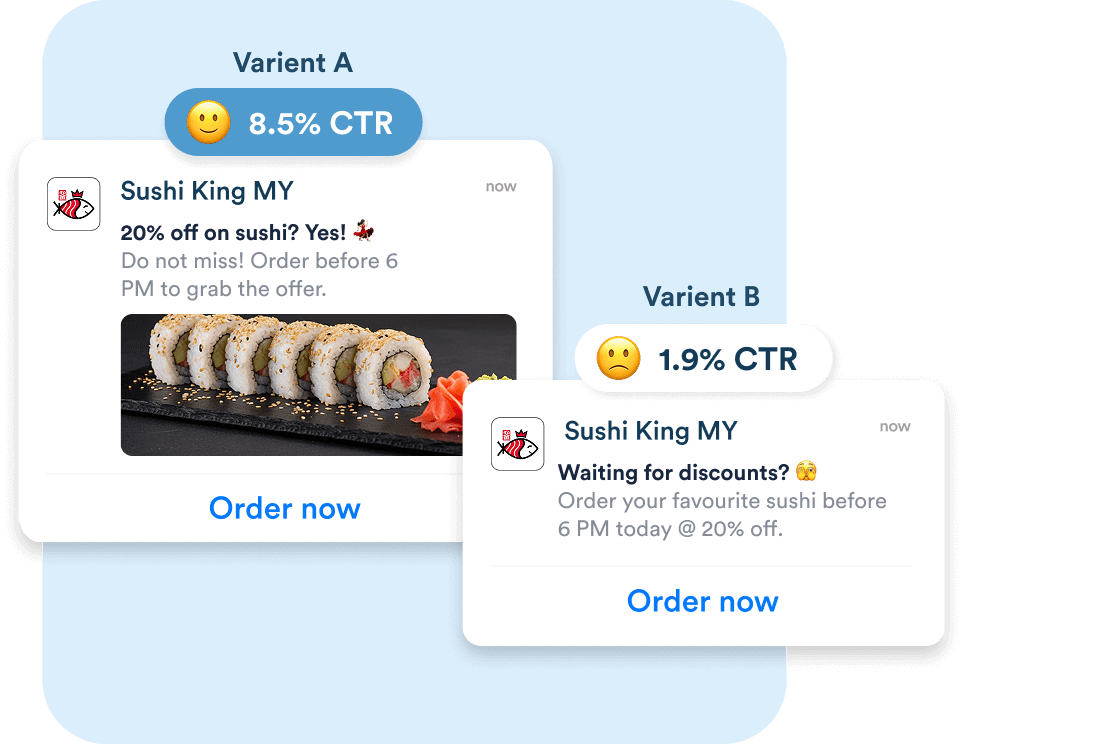This screenshot has height=744, width=1099.
Task: Click the 'Sushi King MY' title in Variant A
Action: (x=207, y=191)
